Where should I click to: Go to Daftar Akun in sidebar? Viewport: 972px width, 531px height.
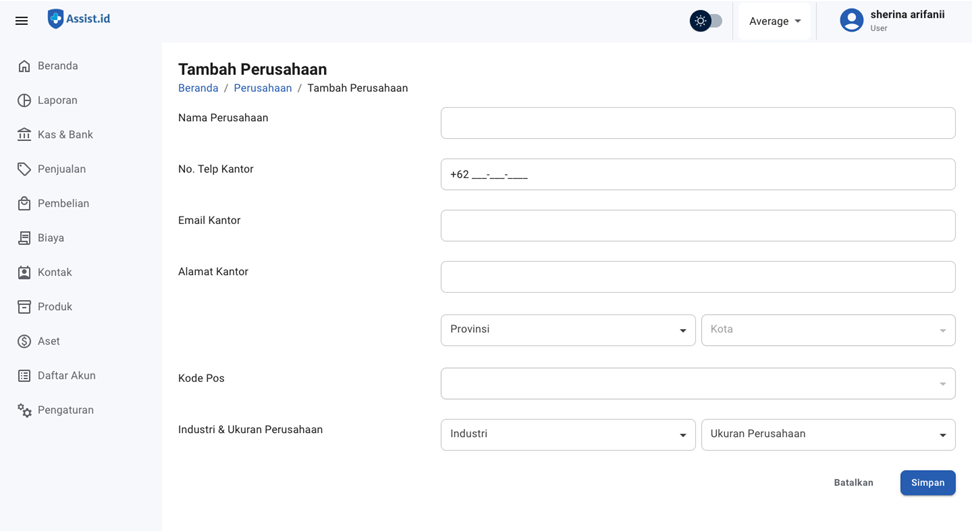tap(66, 376)
